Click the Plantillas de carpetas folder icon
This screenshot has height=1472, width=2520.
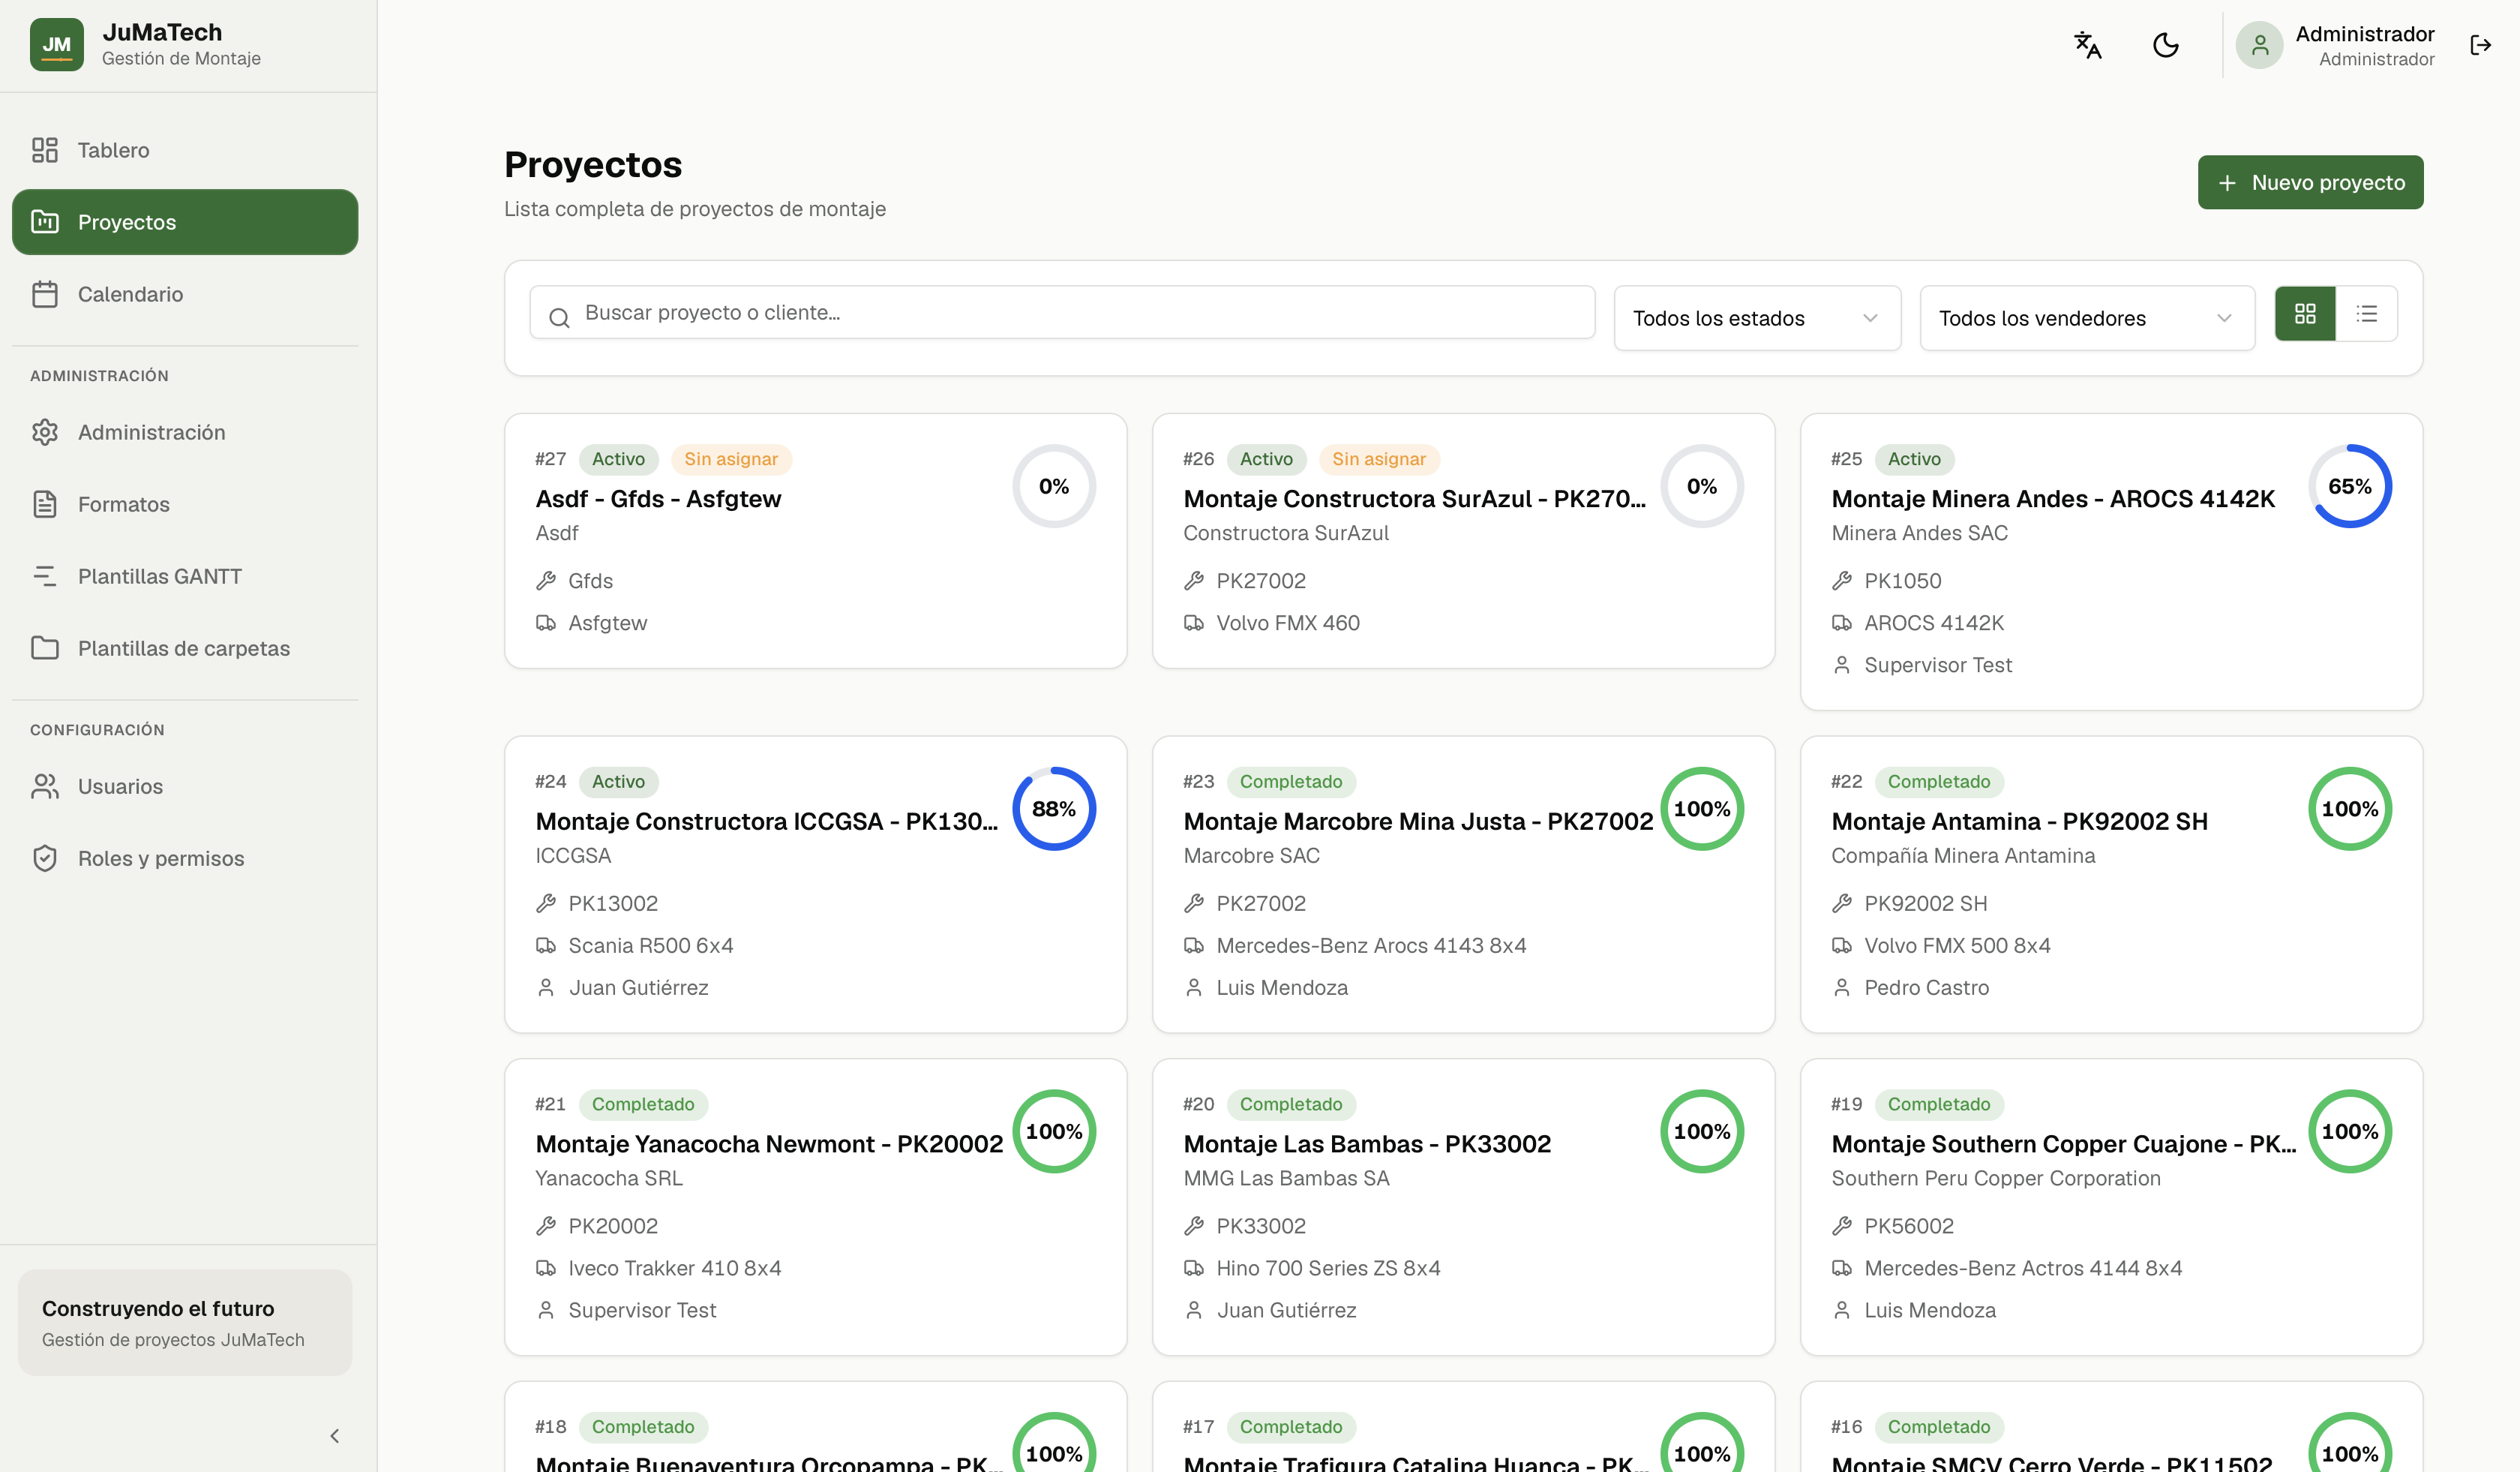pos(45,648)
